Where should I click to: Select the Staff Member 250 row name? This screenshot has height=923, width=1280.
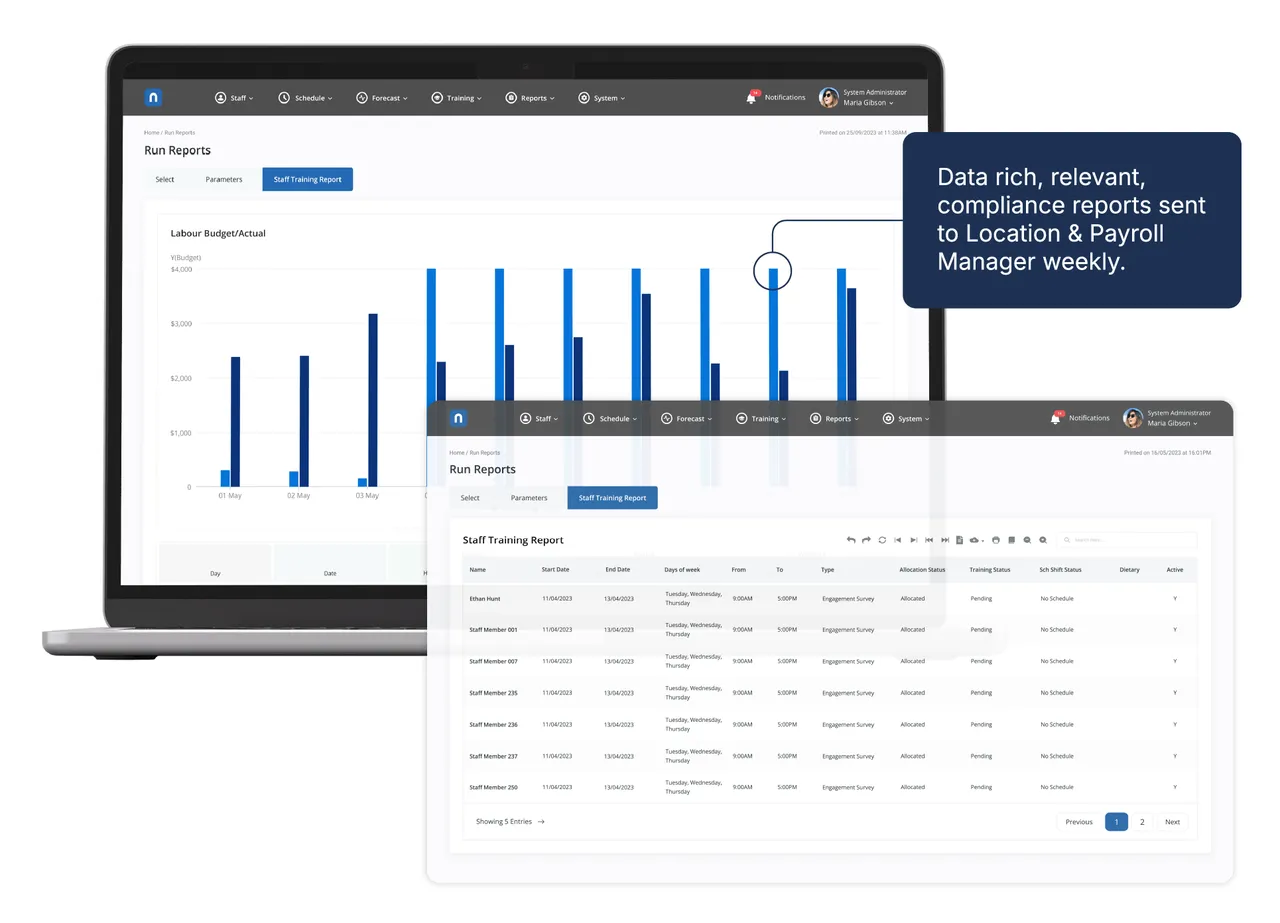point(493,787)
